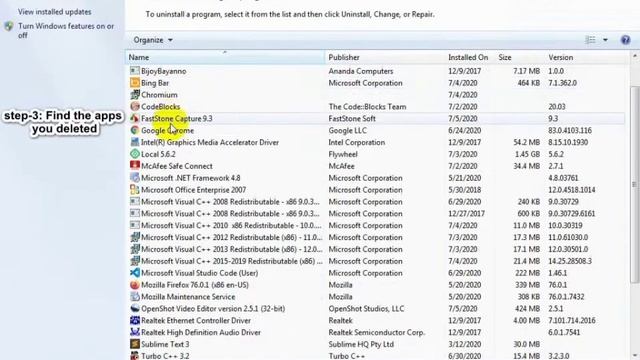
Task: Sort by the Publisher column header
Action: [x=385, y=57]
